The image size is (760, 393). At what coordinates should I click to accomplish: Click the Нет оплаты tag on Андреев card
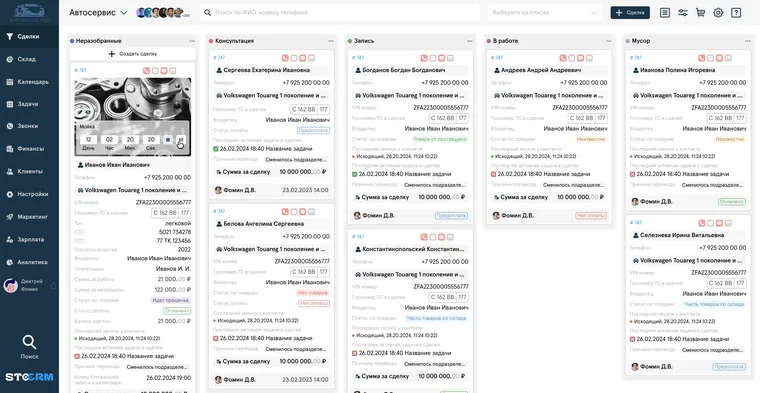[591, 216]
